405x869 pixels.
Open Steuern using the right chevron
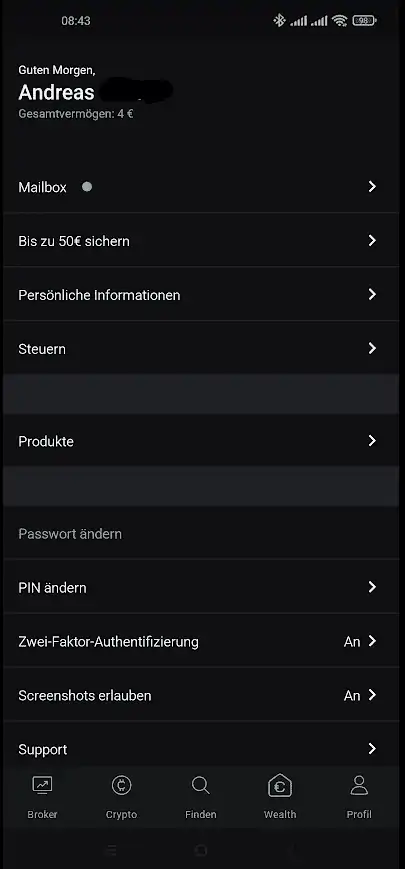point(372,349)
